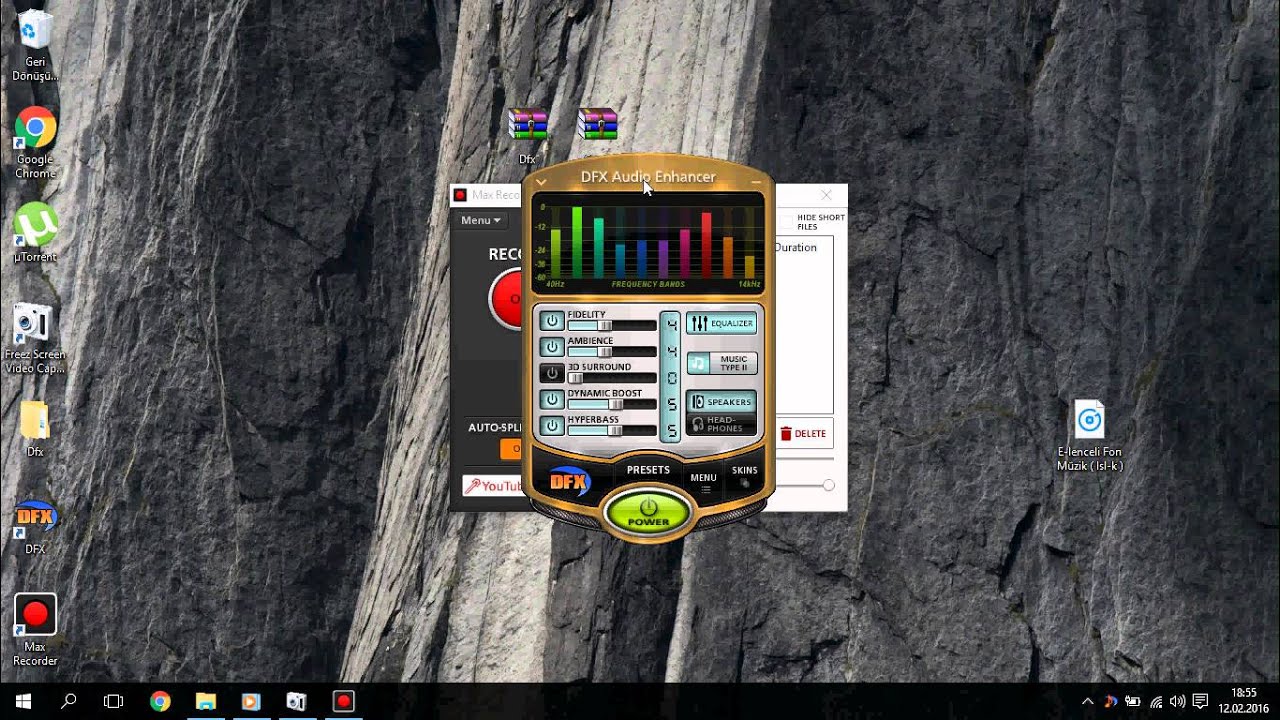Open the DFX Skins selector
1280x720 pixels.
tap(744, 475)
